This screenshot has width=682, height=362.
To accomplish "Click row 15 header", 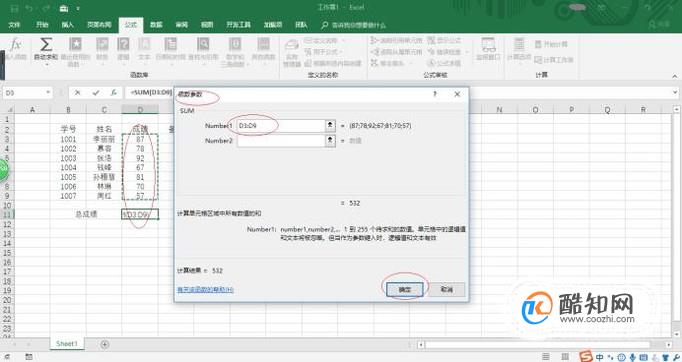I will point(7,253).
